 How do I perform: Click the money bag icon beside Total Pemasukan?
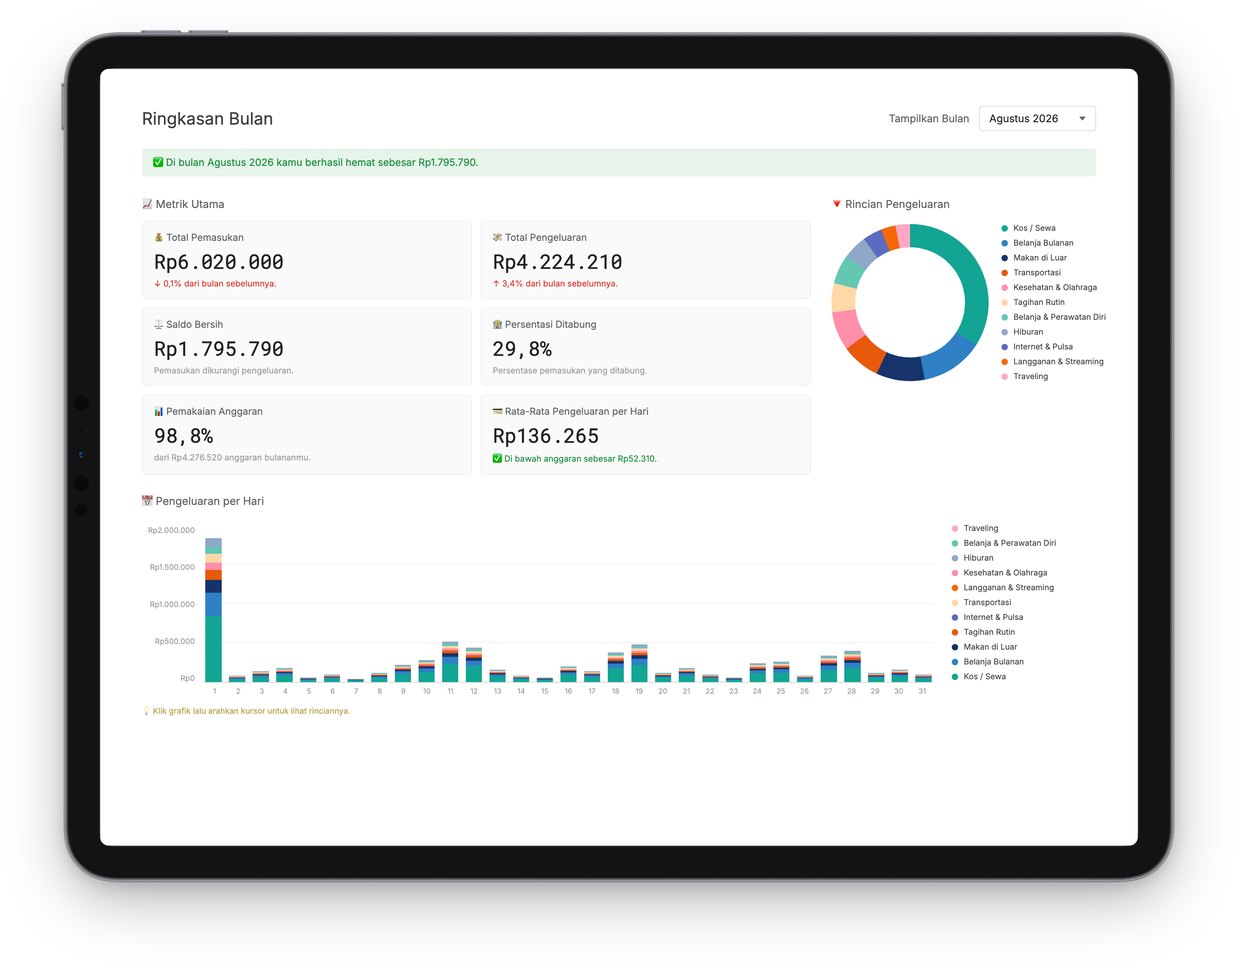(x=159, y=238)
